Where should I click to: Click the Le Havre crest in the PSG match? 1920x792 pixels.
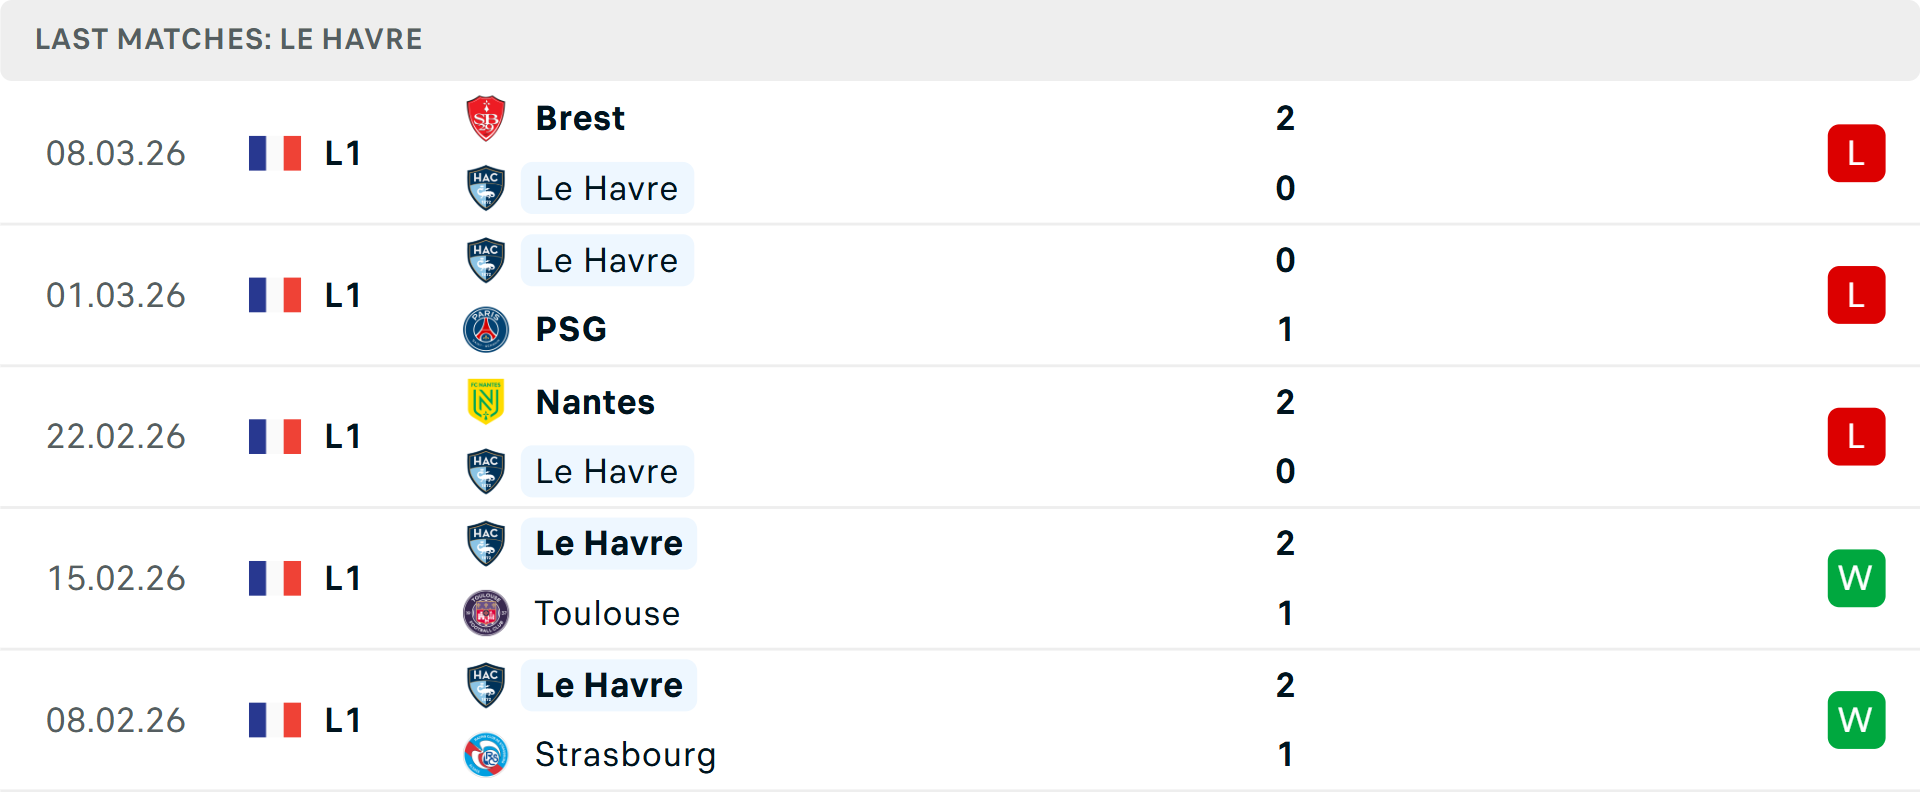click(486, 260)
